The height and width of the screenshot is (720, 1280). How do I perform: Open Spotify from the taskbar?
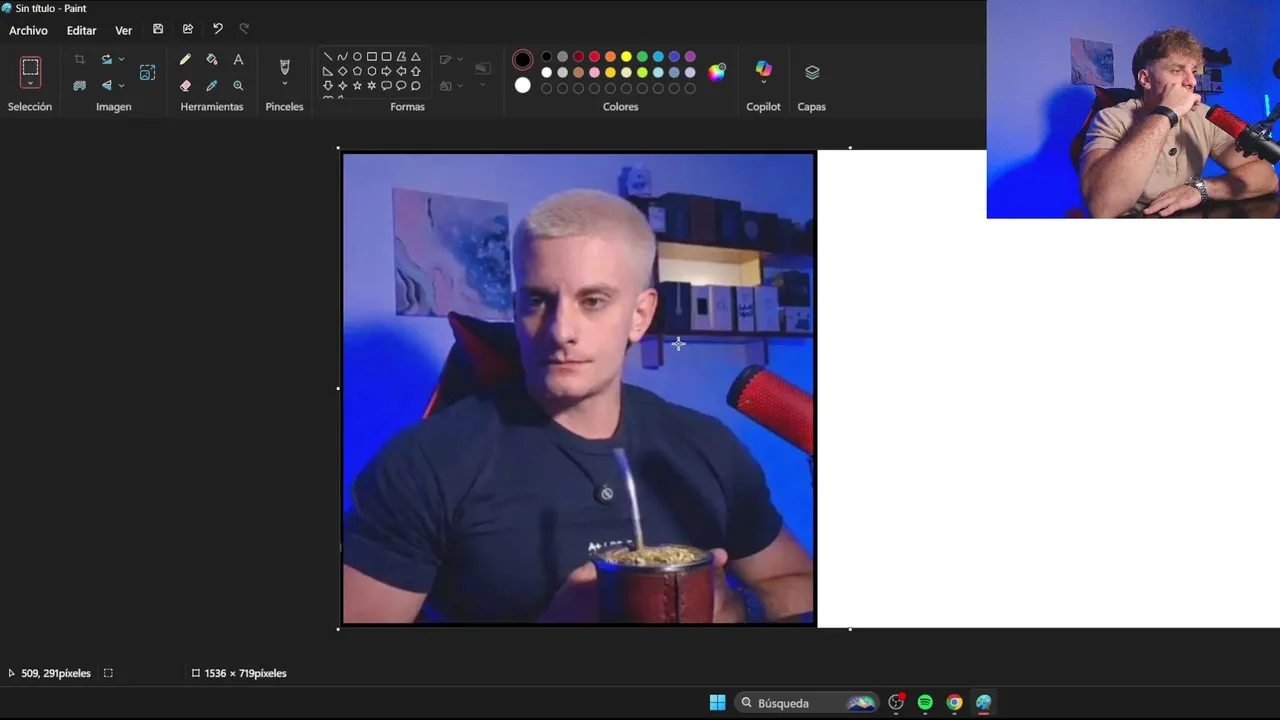click(925, 703)
